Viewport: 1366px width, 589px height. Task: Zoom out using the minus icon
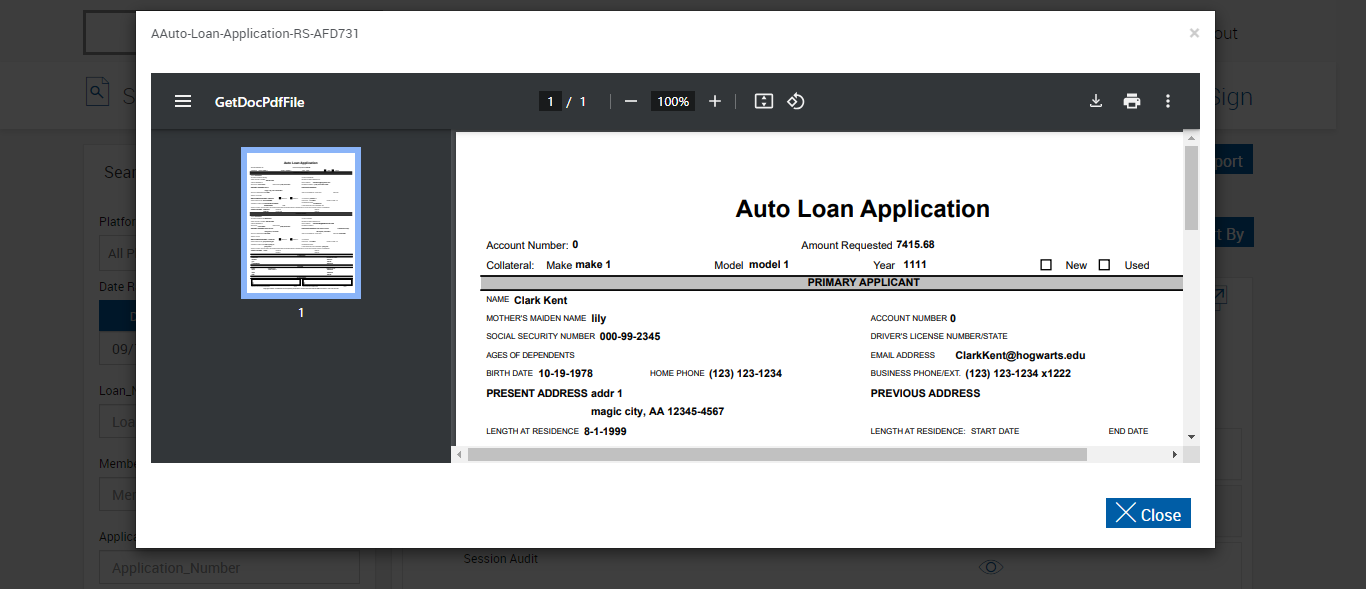pos(631,101)
